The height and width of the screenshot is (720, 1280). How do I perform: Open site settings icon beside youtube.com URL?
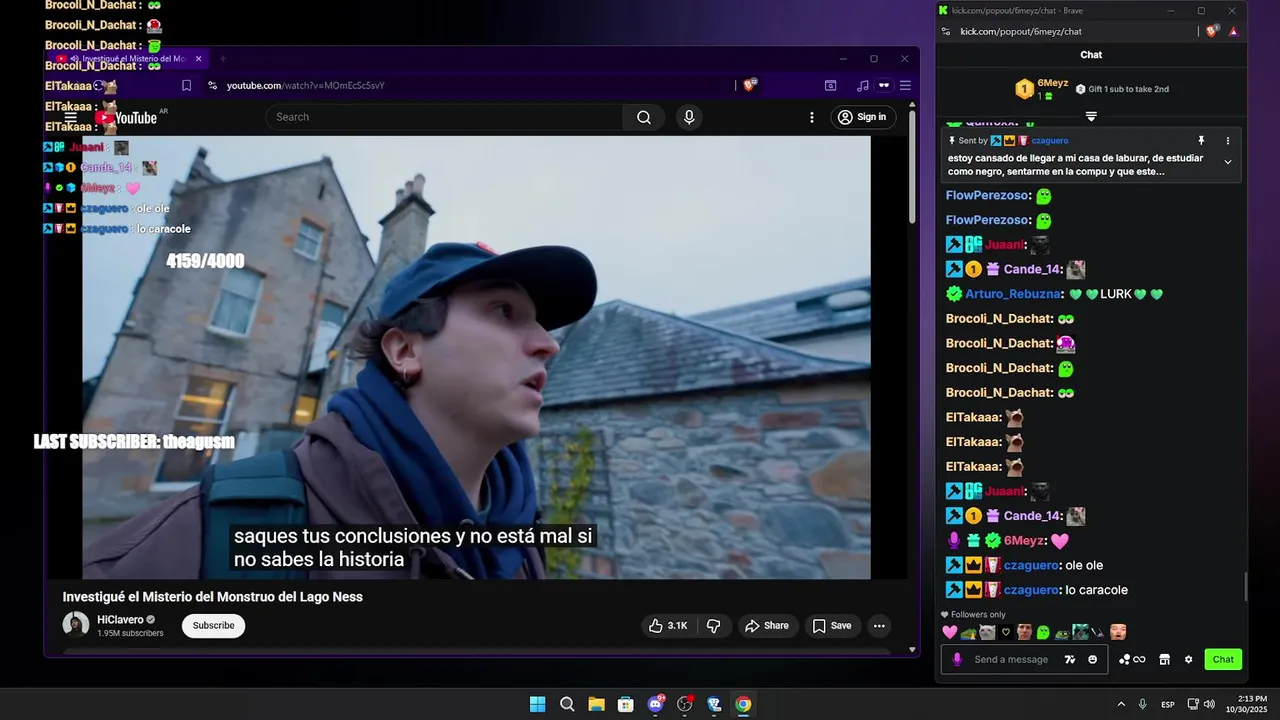click(x=212, y=85)
